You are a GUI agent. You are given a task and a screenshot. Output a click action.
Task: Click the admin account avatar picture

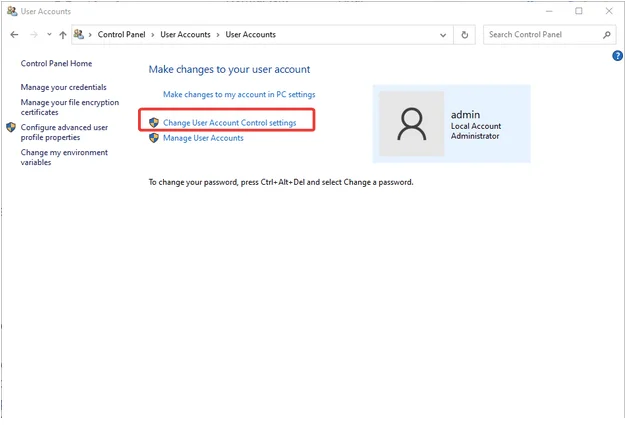(x=411, y=124)
